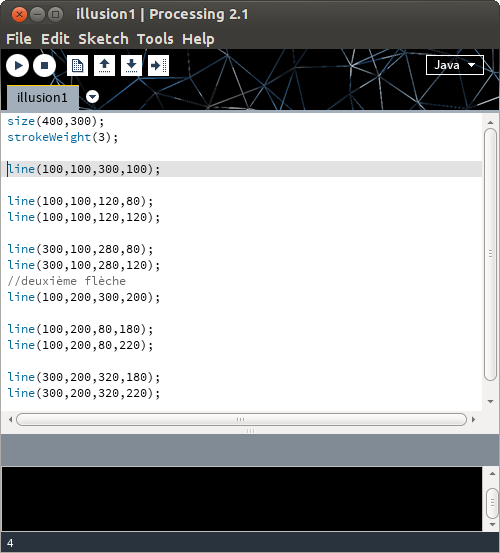Open the Sketch menu
The width and height of the screenshot is (500, 553).
point(103,39)
